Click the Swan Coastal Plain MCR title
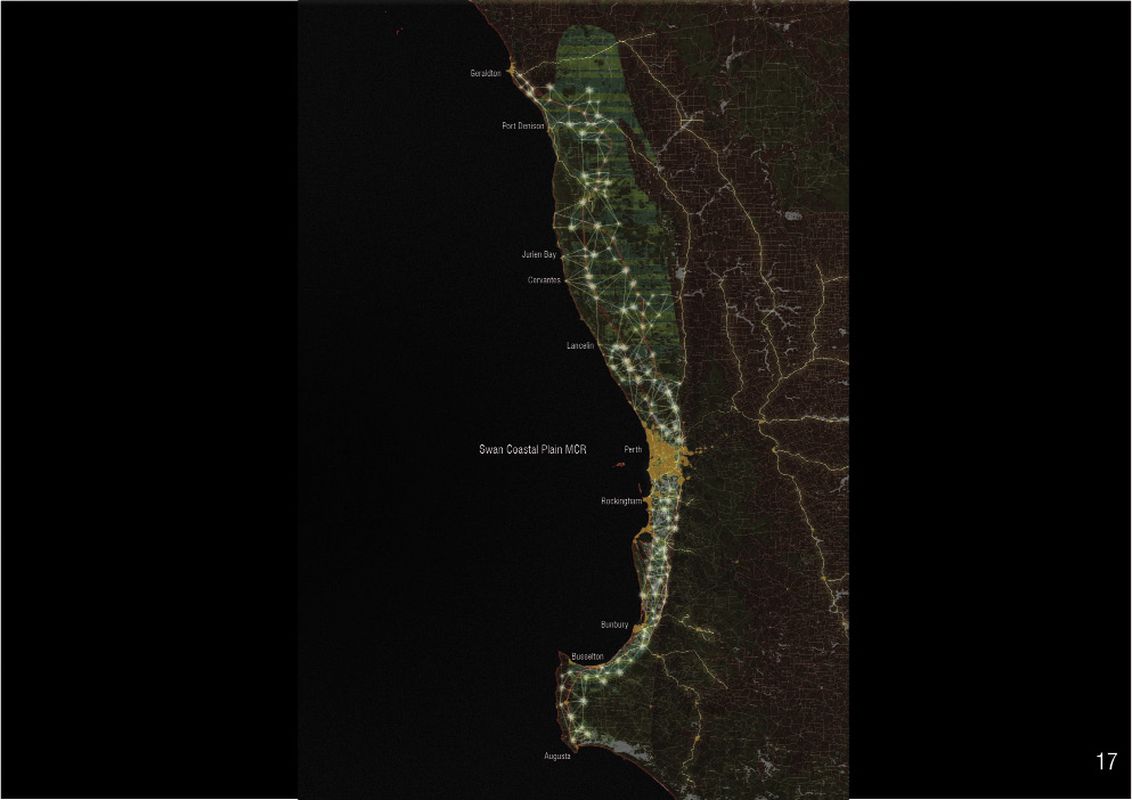Screen dimensions: 1132x800 535,449
